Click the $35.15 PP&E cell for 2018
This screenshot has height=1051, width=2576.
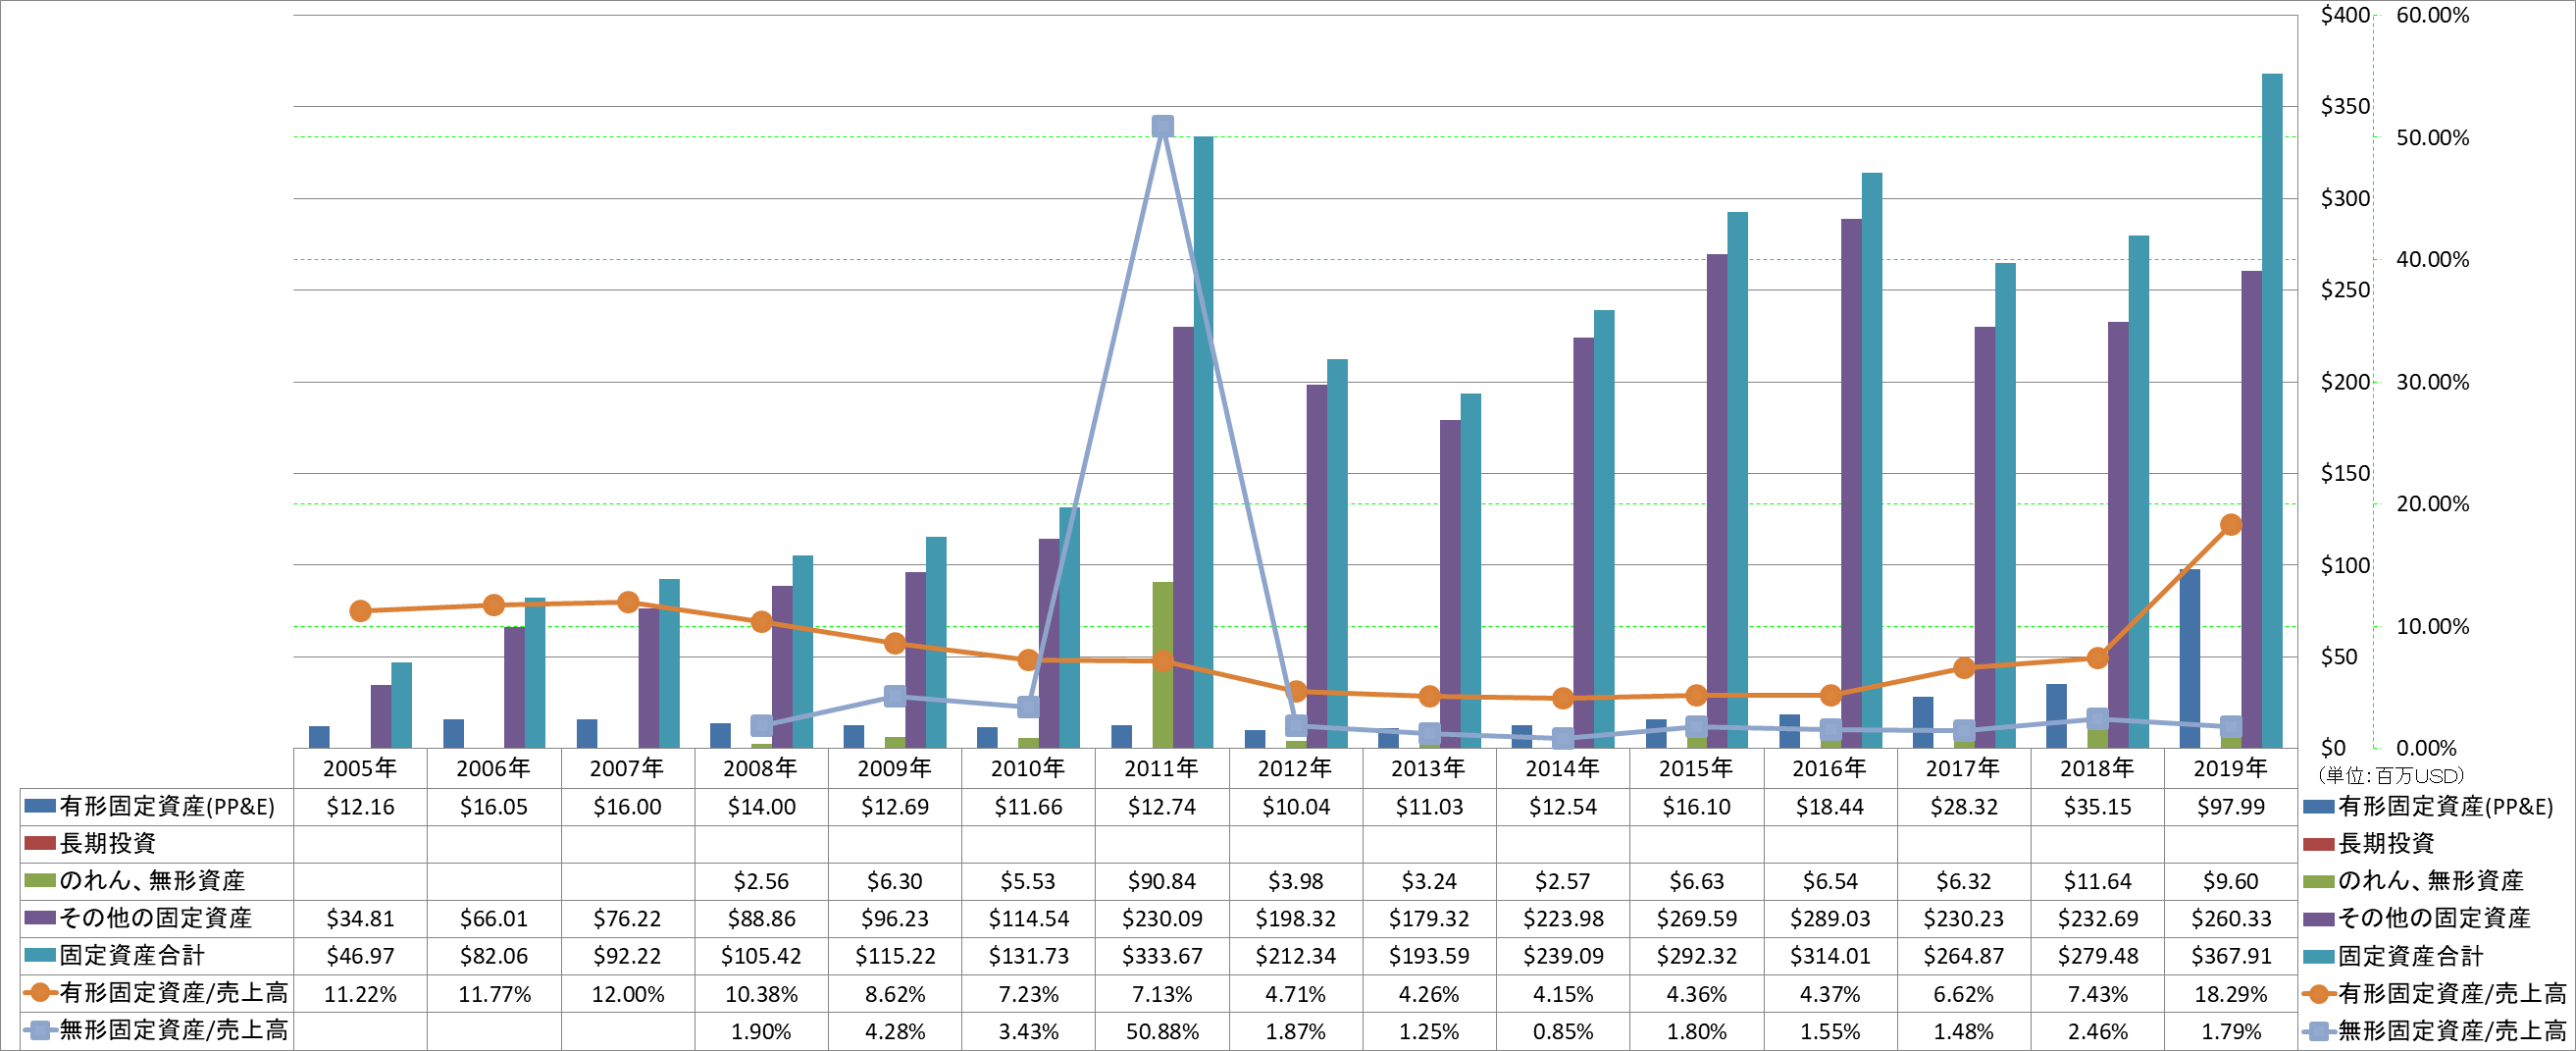click(x=2097, y=807)
